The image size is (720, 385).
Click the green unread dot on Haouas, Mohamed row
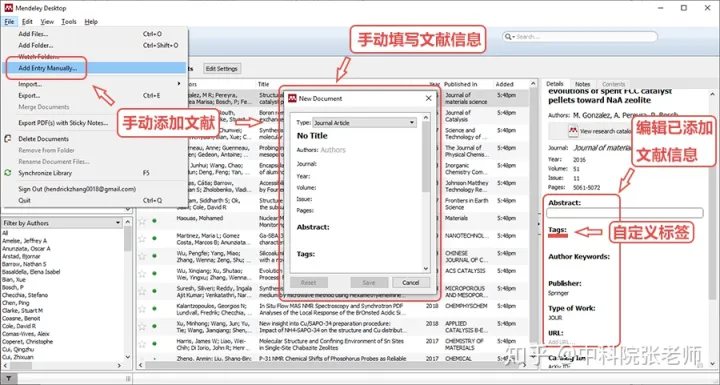pyautogui.click(x=154, y=221)
